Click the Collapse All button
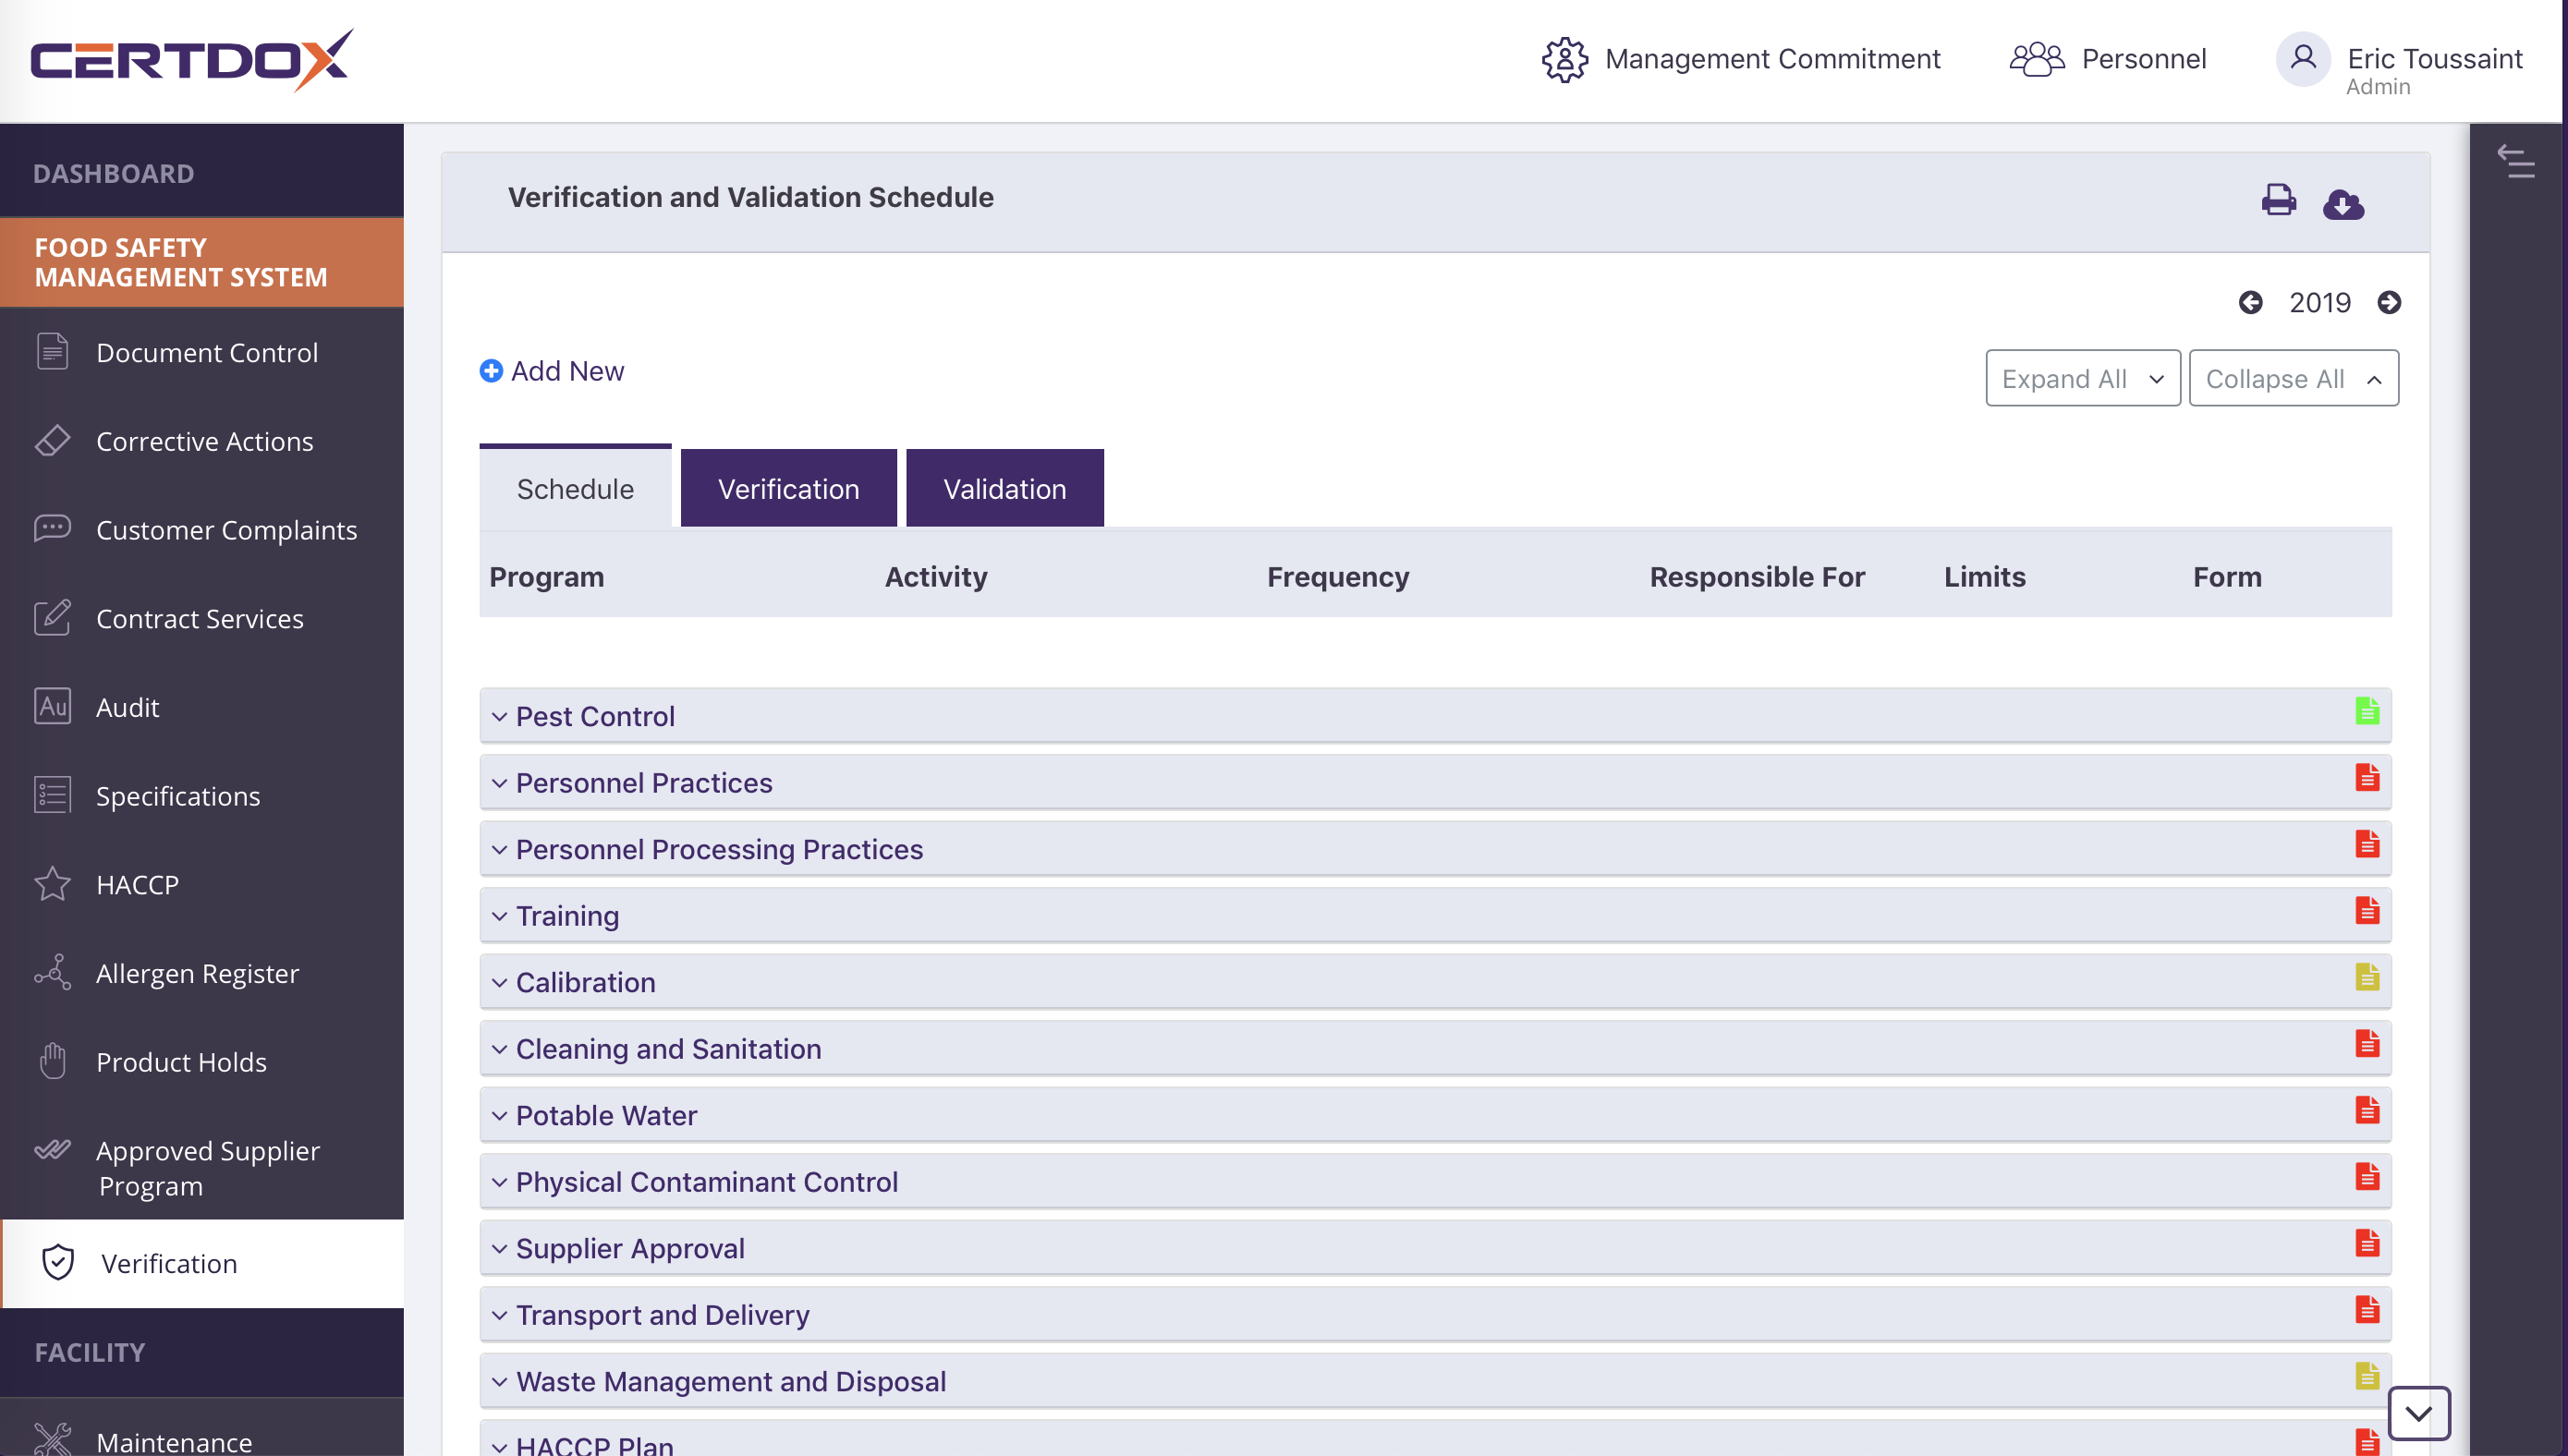Screen dimensions: 2568x1456 (2293, 378)
